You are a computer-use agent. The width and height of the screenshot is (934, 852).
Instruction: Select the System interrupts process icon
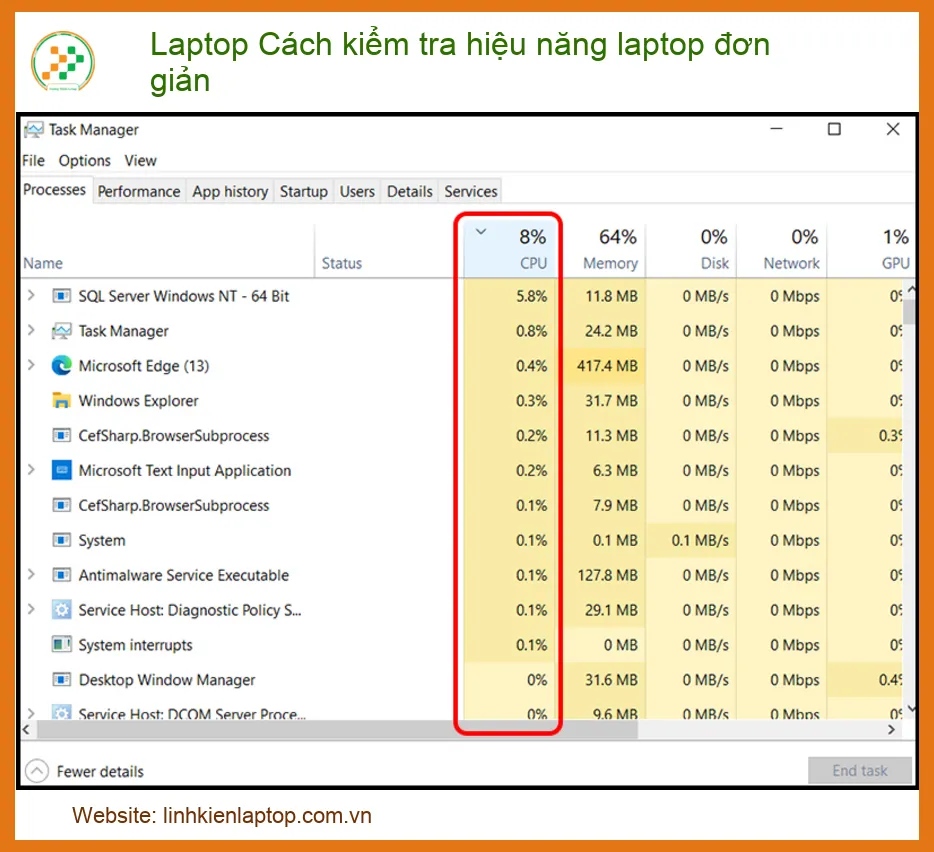[x=61, y=645]
